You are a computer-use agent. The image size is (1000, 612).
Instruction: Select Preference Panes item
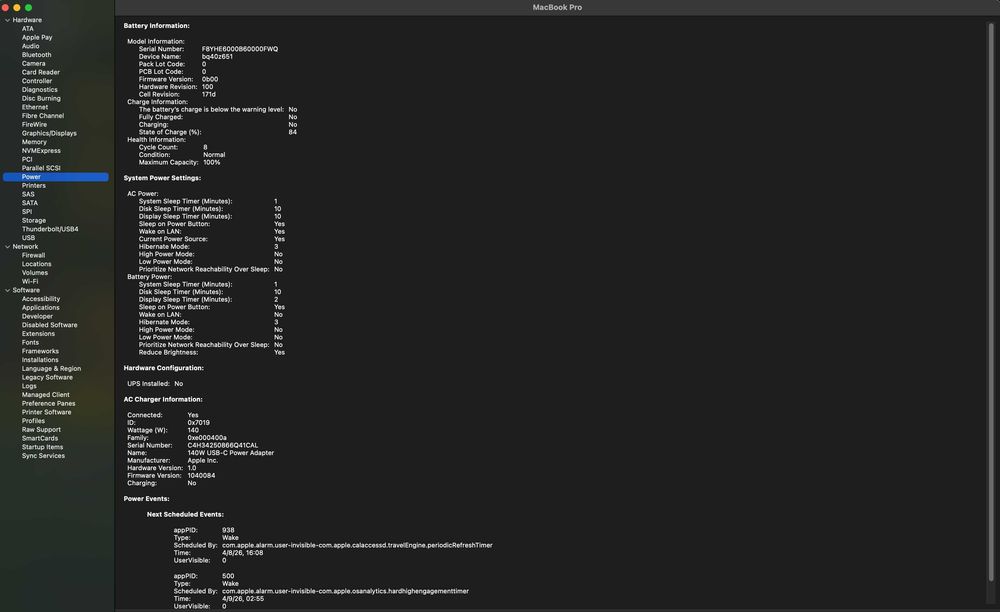48,404
